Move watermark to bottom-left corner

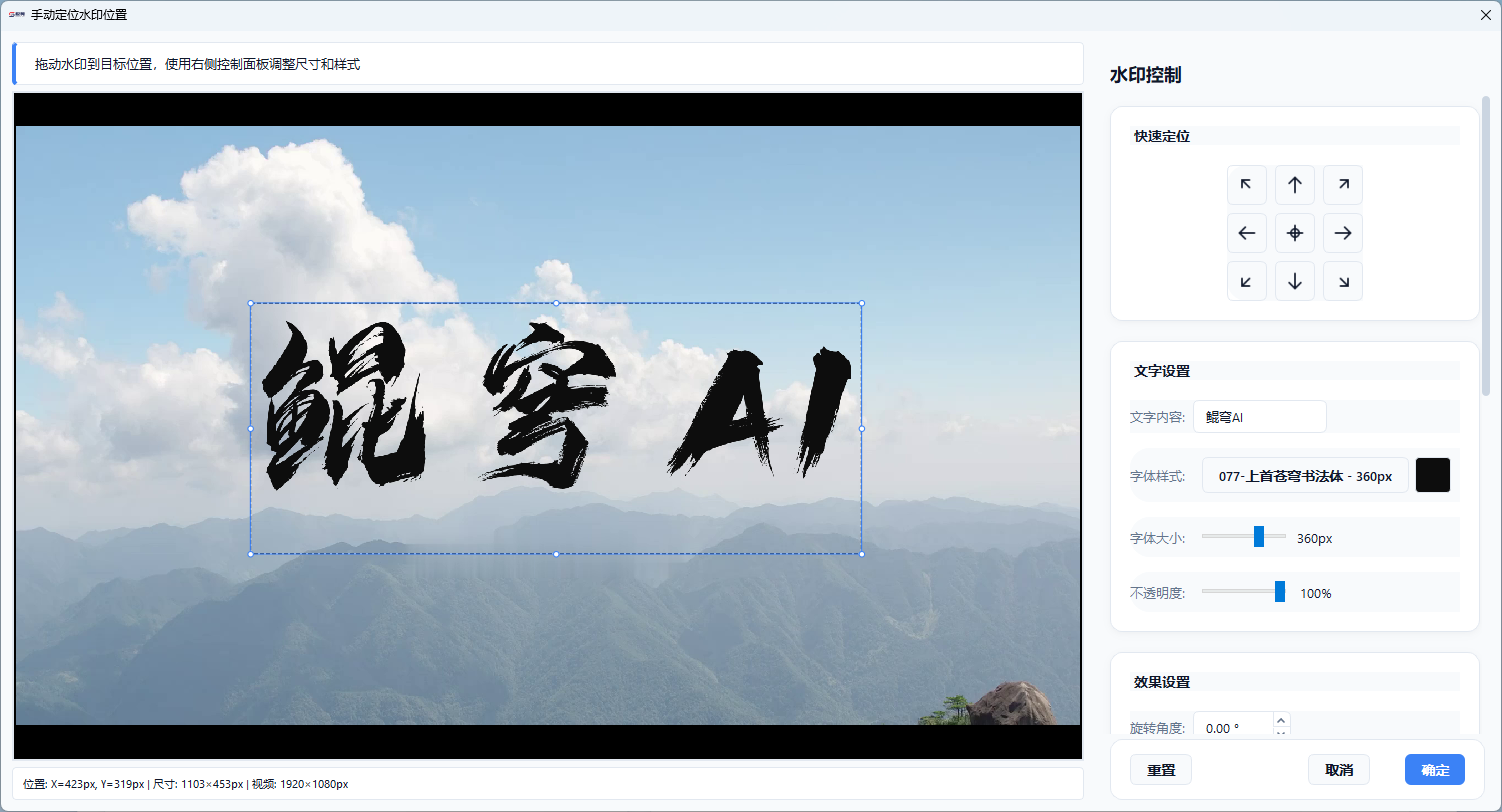(x=1247, y=280)
